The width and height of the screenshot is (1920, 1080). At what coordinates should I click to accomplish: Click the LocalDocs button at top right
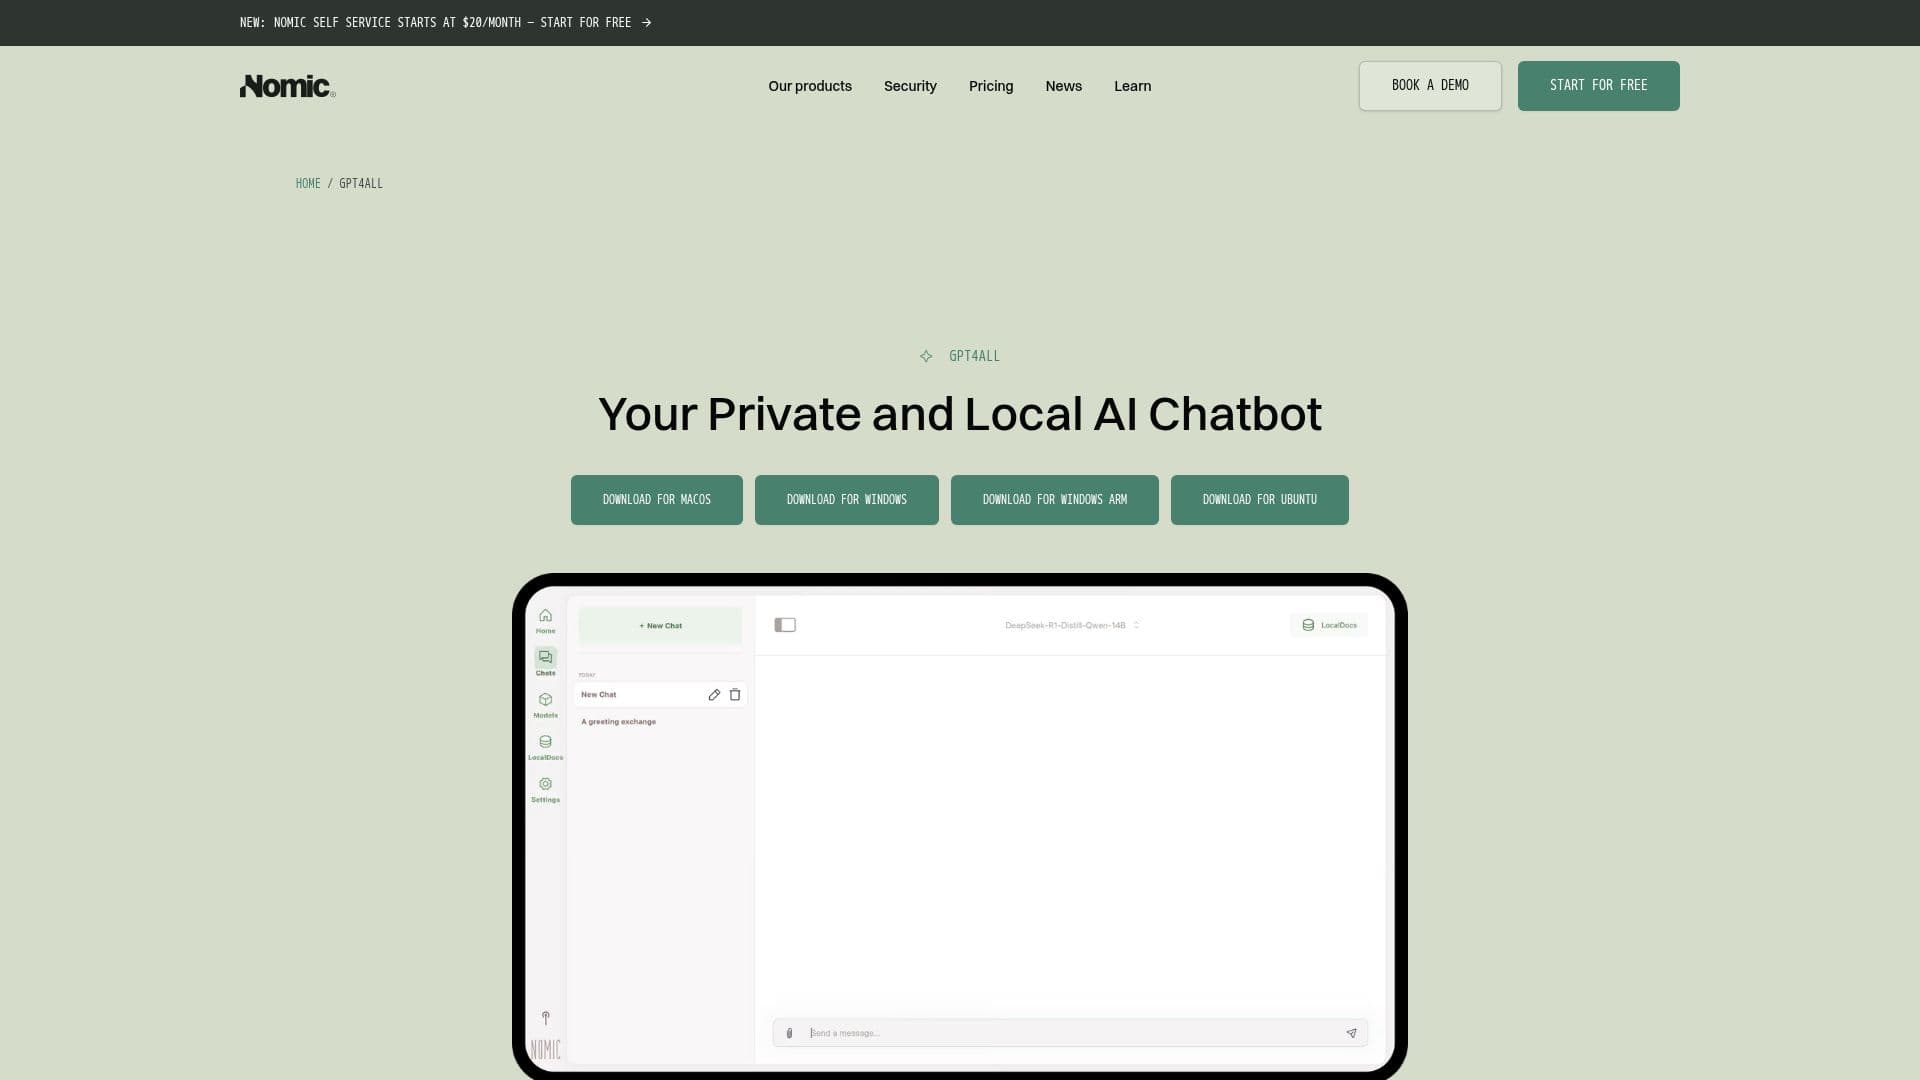point(1329,625)
